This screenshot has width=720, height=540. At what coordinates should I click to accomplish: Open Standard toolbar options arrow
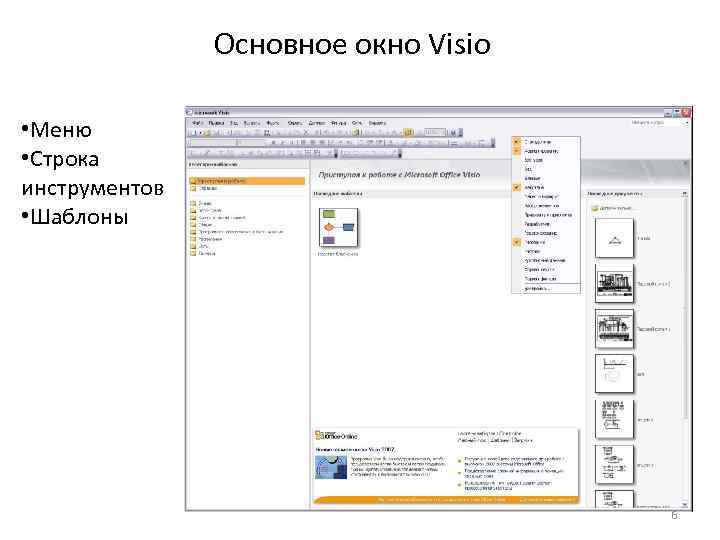point(461,133)
